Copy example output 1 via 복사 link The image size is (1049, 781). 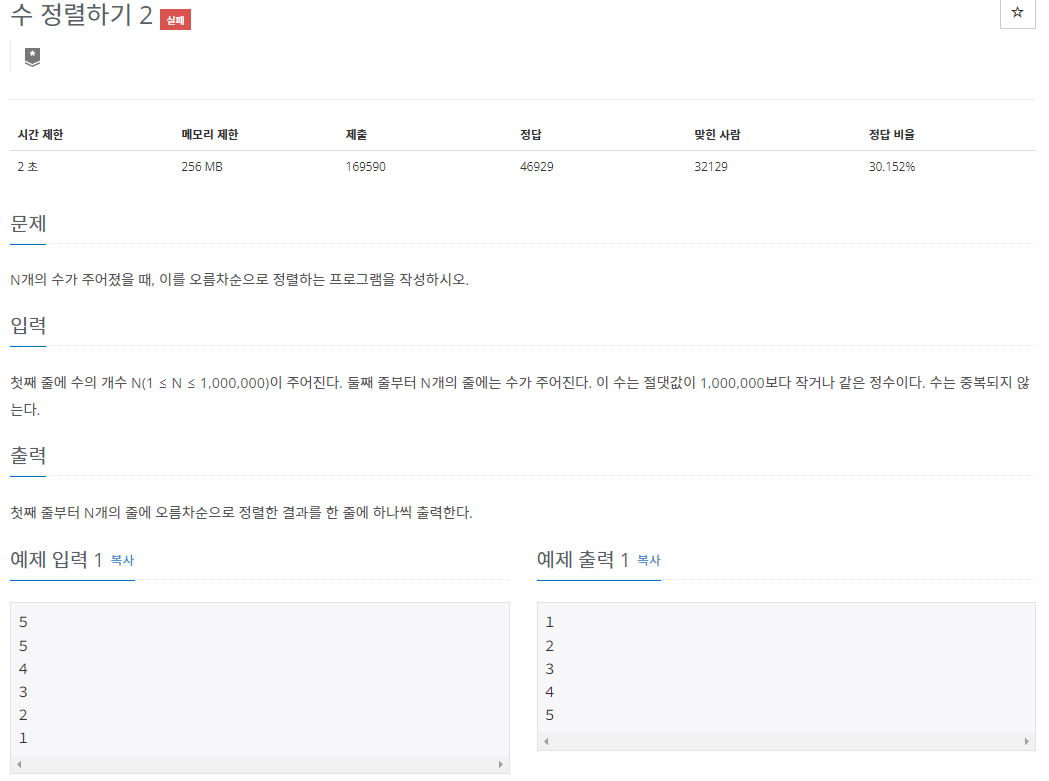648,559
